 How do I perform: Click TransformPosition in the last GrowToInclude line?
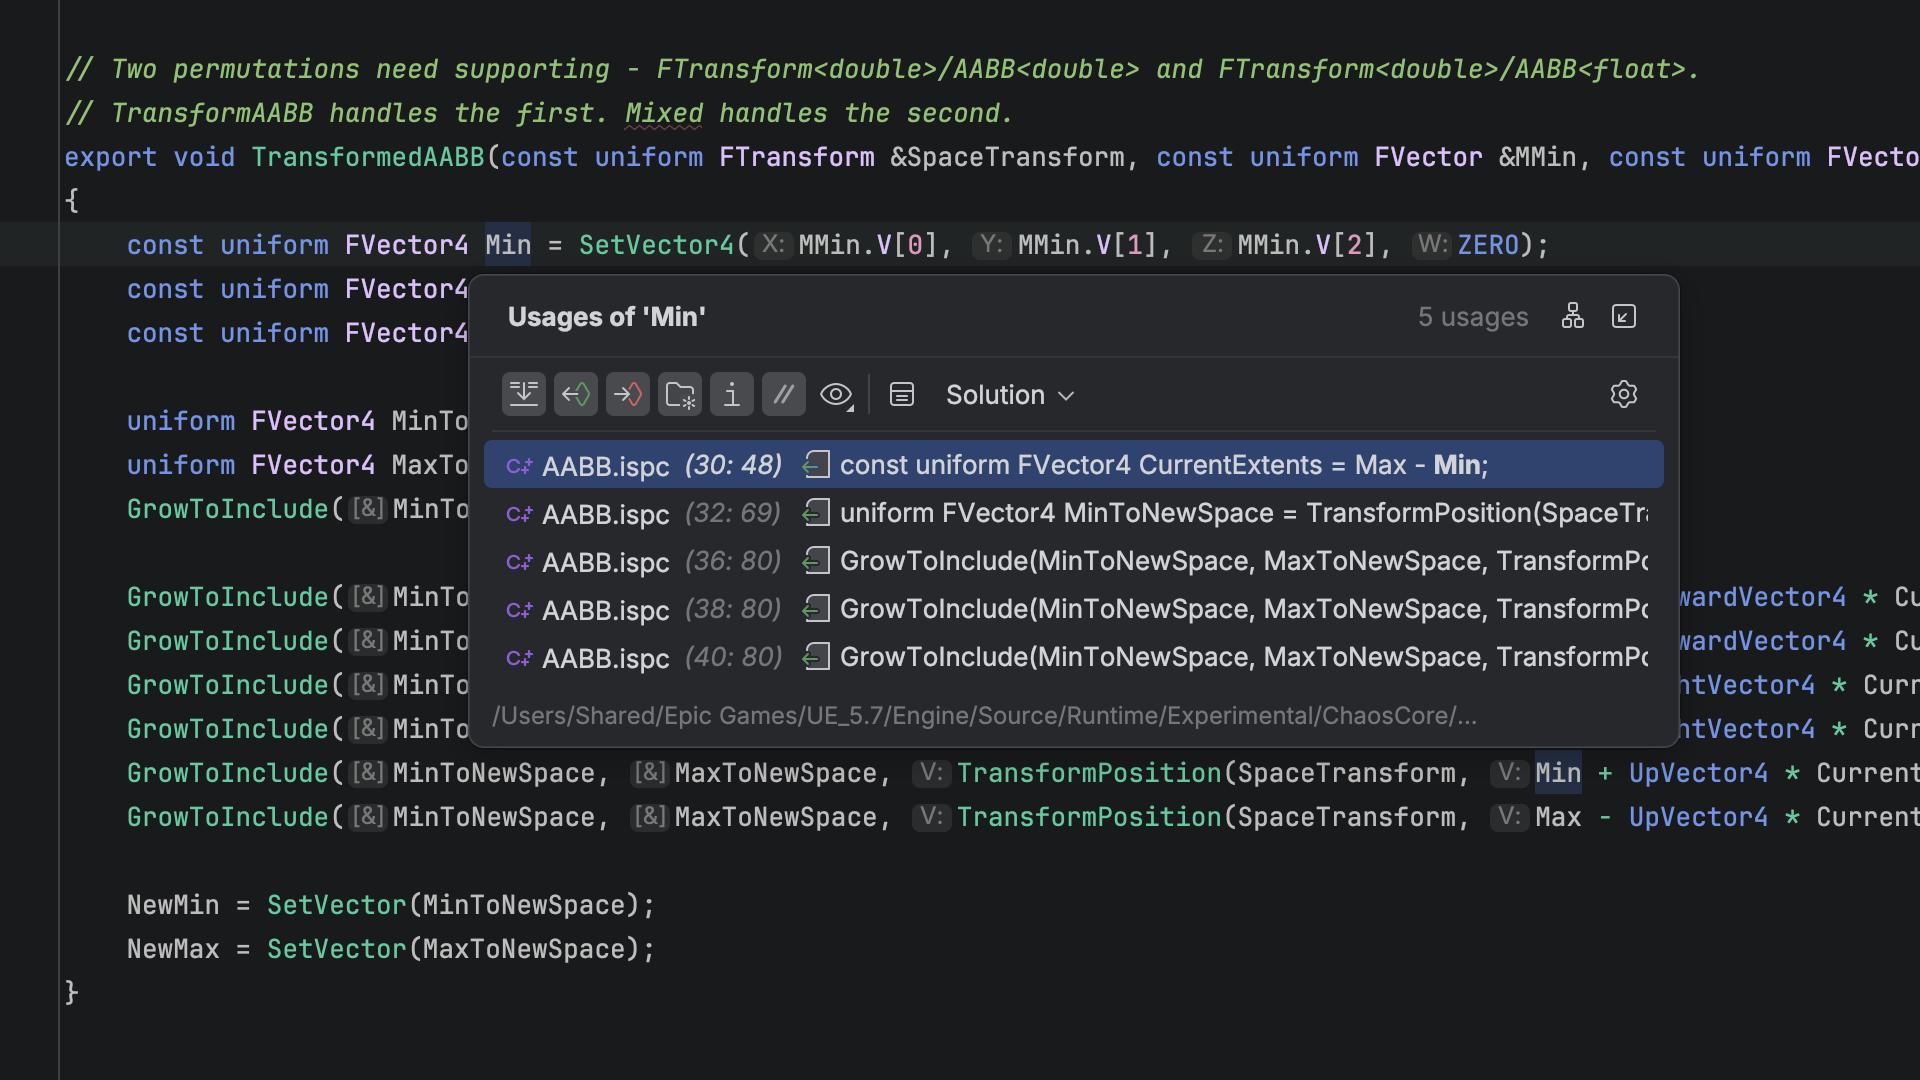1089,817
